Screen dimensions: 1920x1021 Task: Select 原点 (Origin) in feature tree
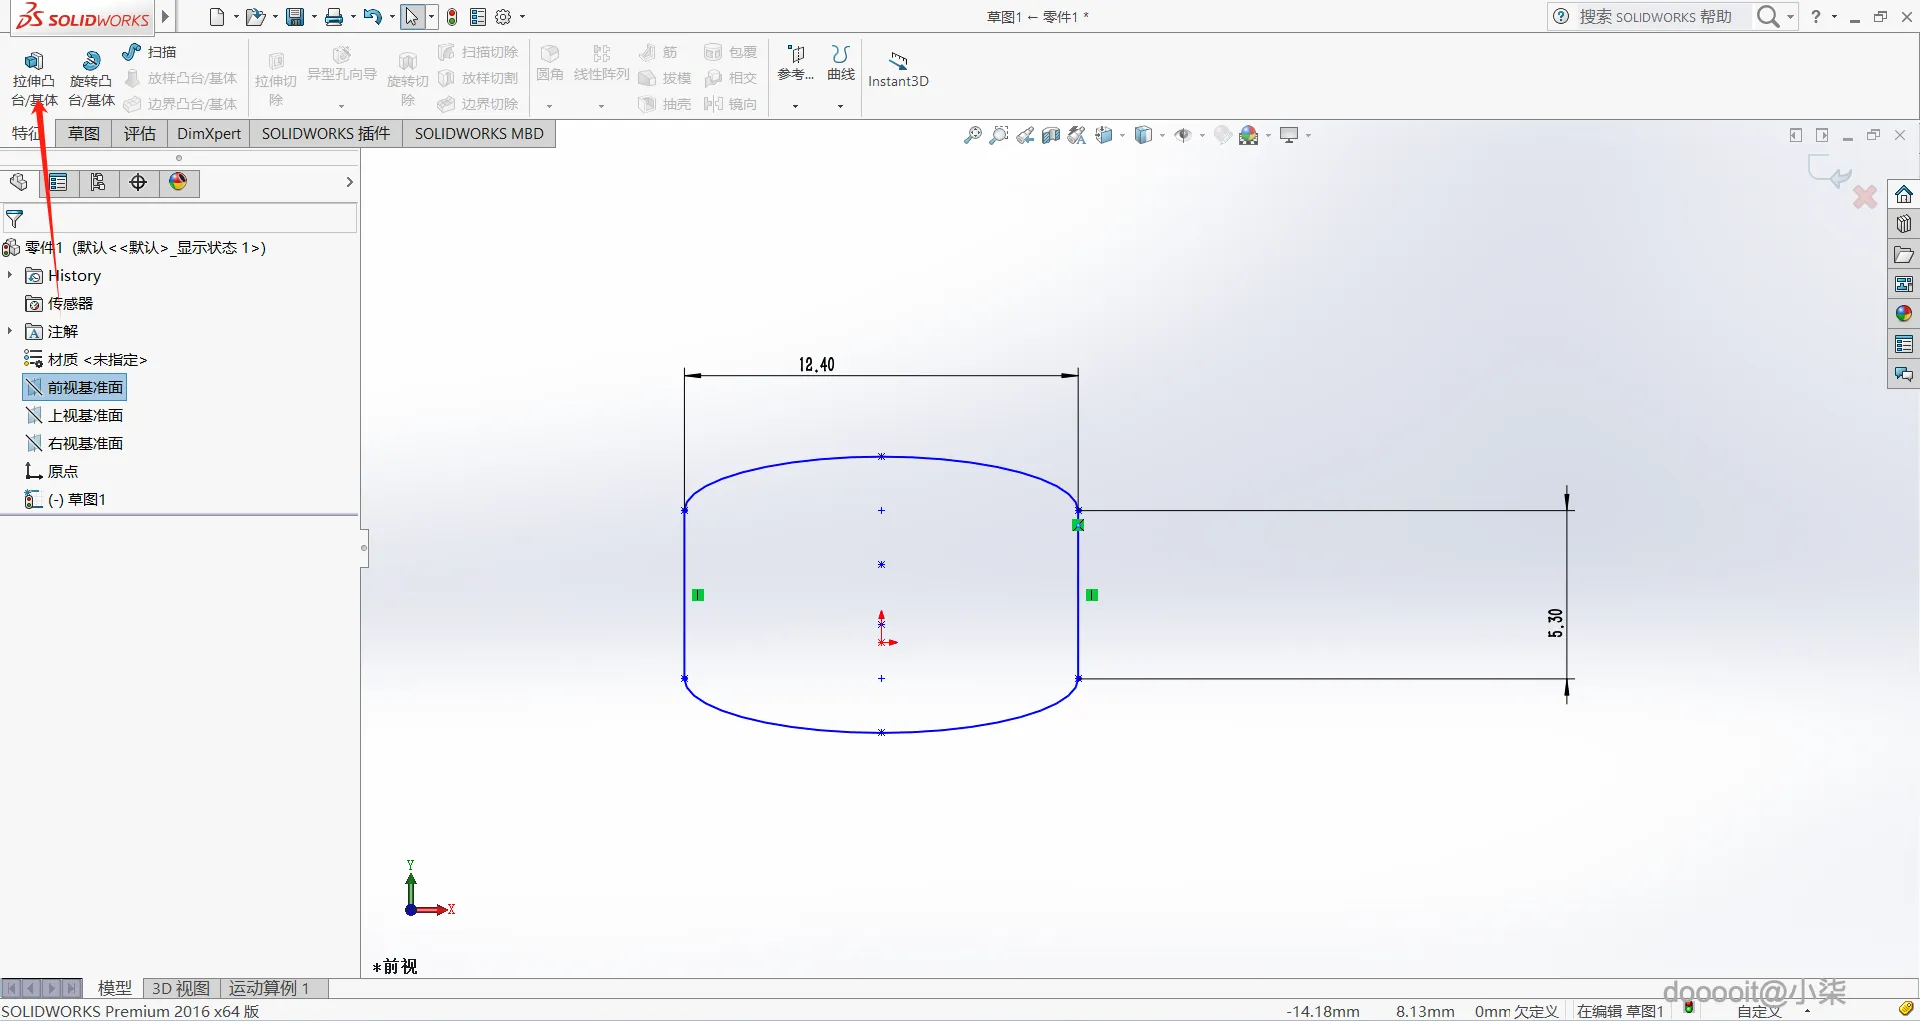52,471
